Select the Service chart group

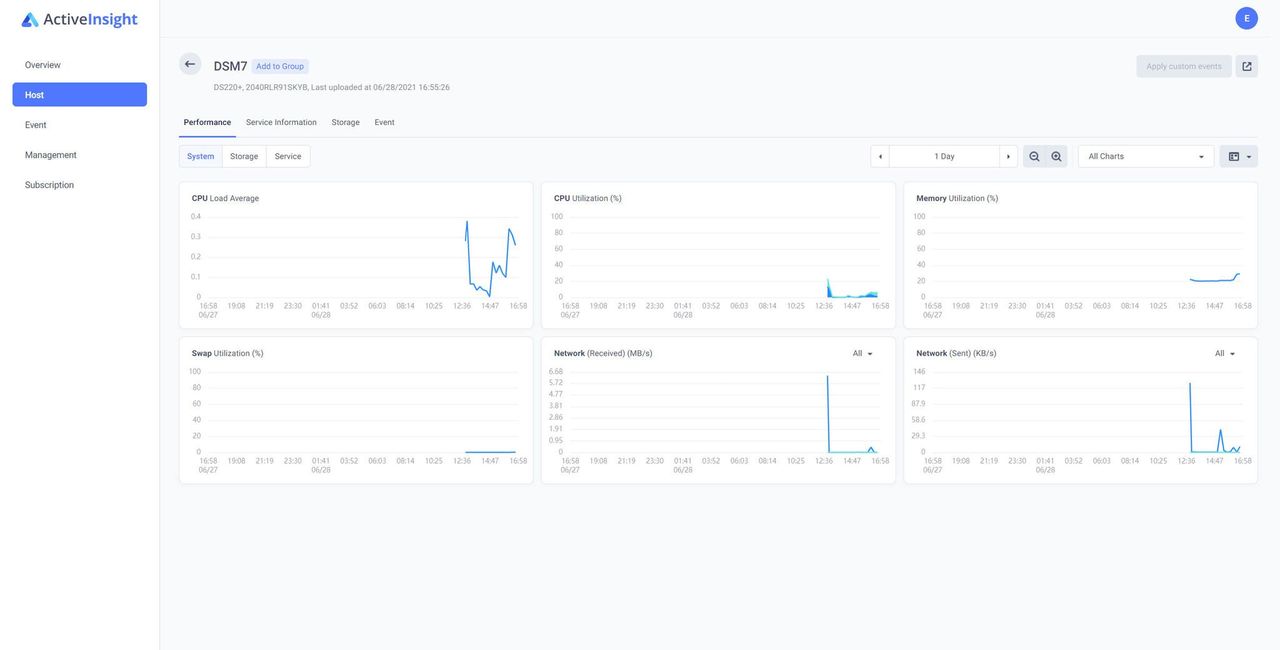tap(288, 156)
